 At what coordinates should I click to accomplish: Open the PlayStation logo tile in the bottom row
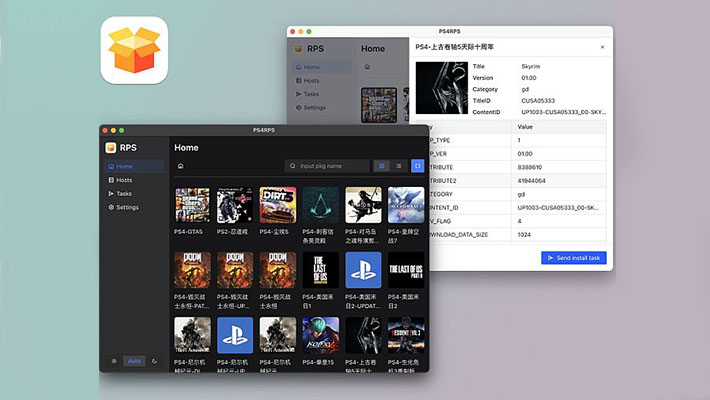235,336
